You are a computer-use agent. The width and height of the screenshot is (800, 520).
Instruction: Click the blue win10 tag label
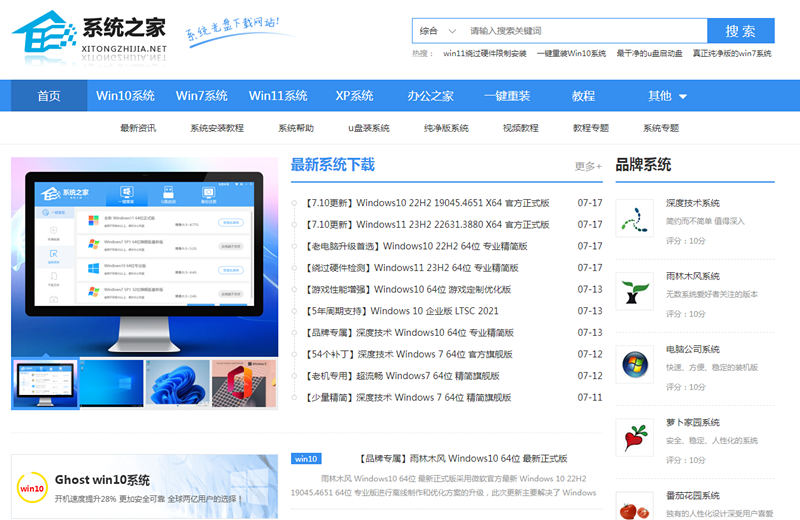tap(306, 459)
